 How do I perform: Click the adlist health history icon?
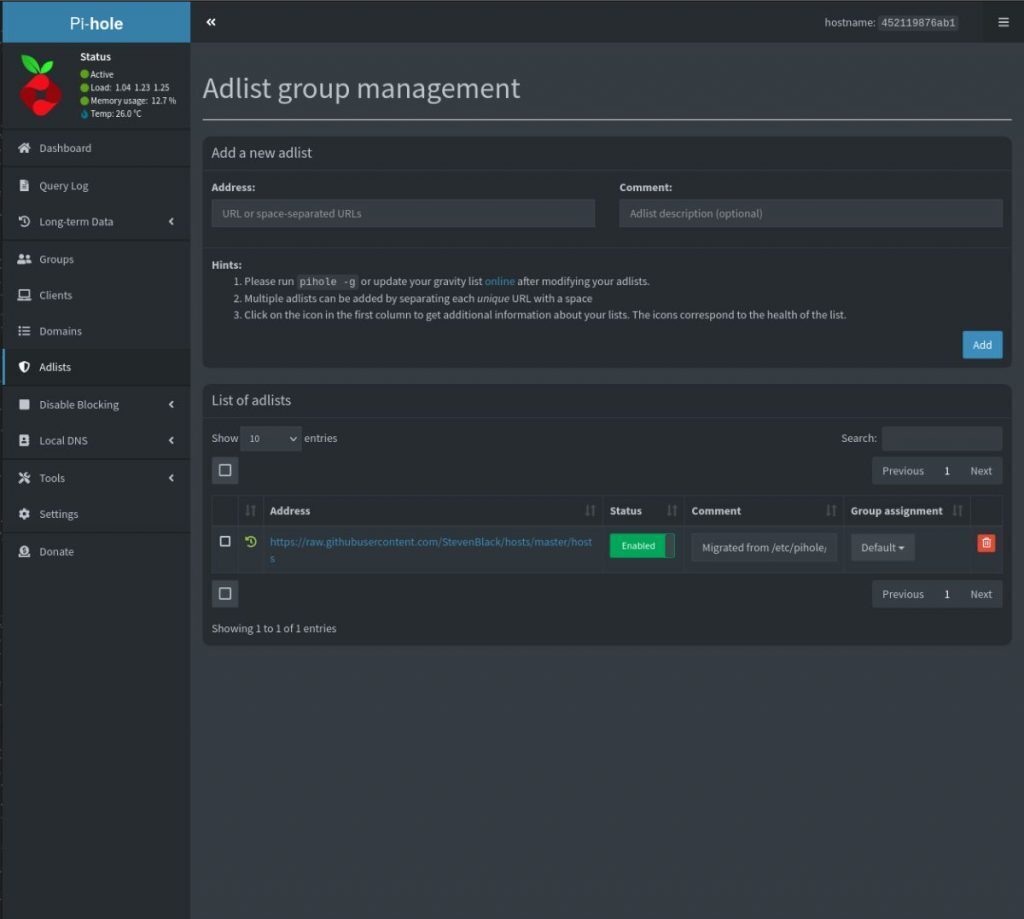249,541
